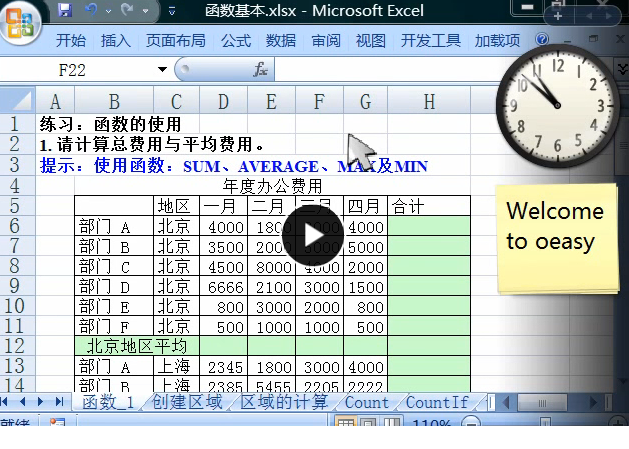Click the insert function fx button
The image size is (629, 449).
pos(260,69)
